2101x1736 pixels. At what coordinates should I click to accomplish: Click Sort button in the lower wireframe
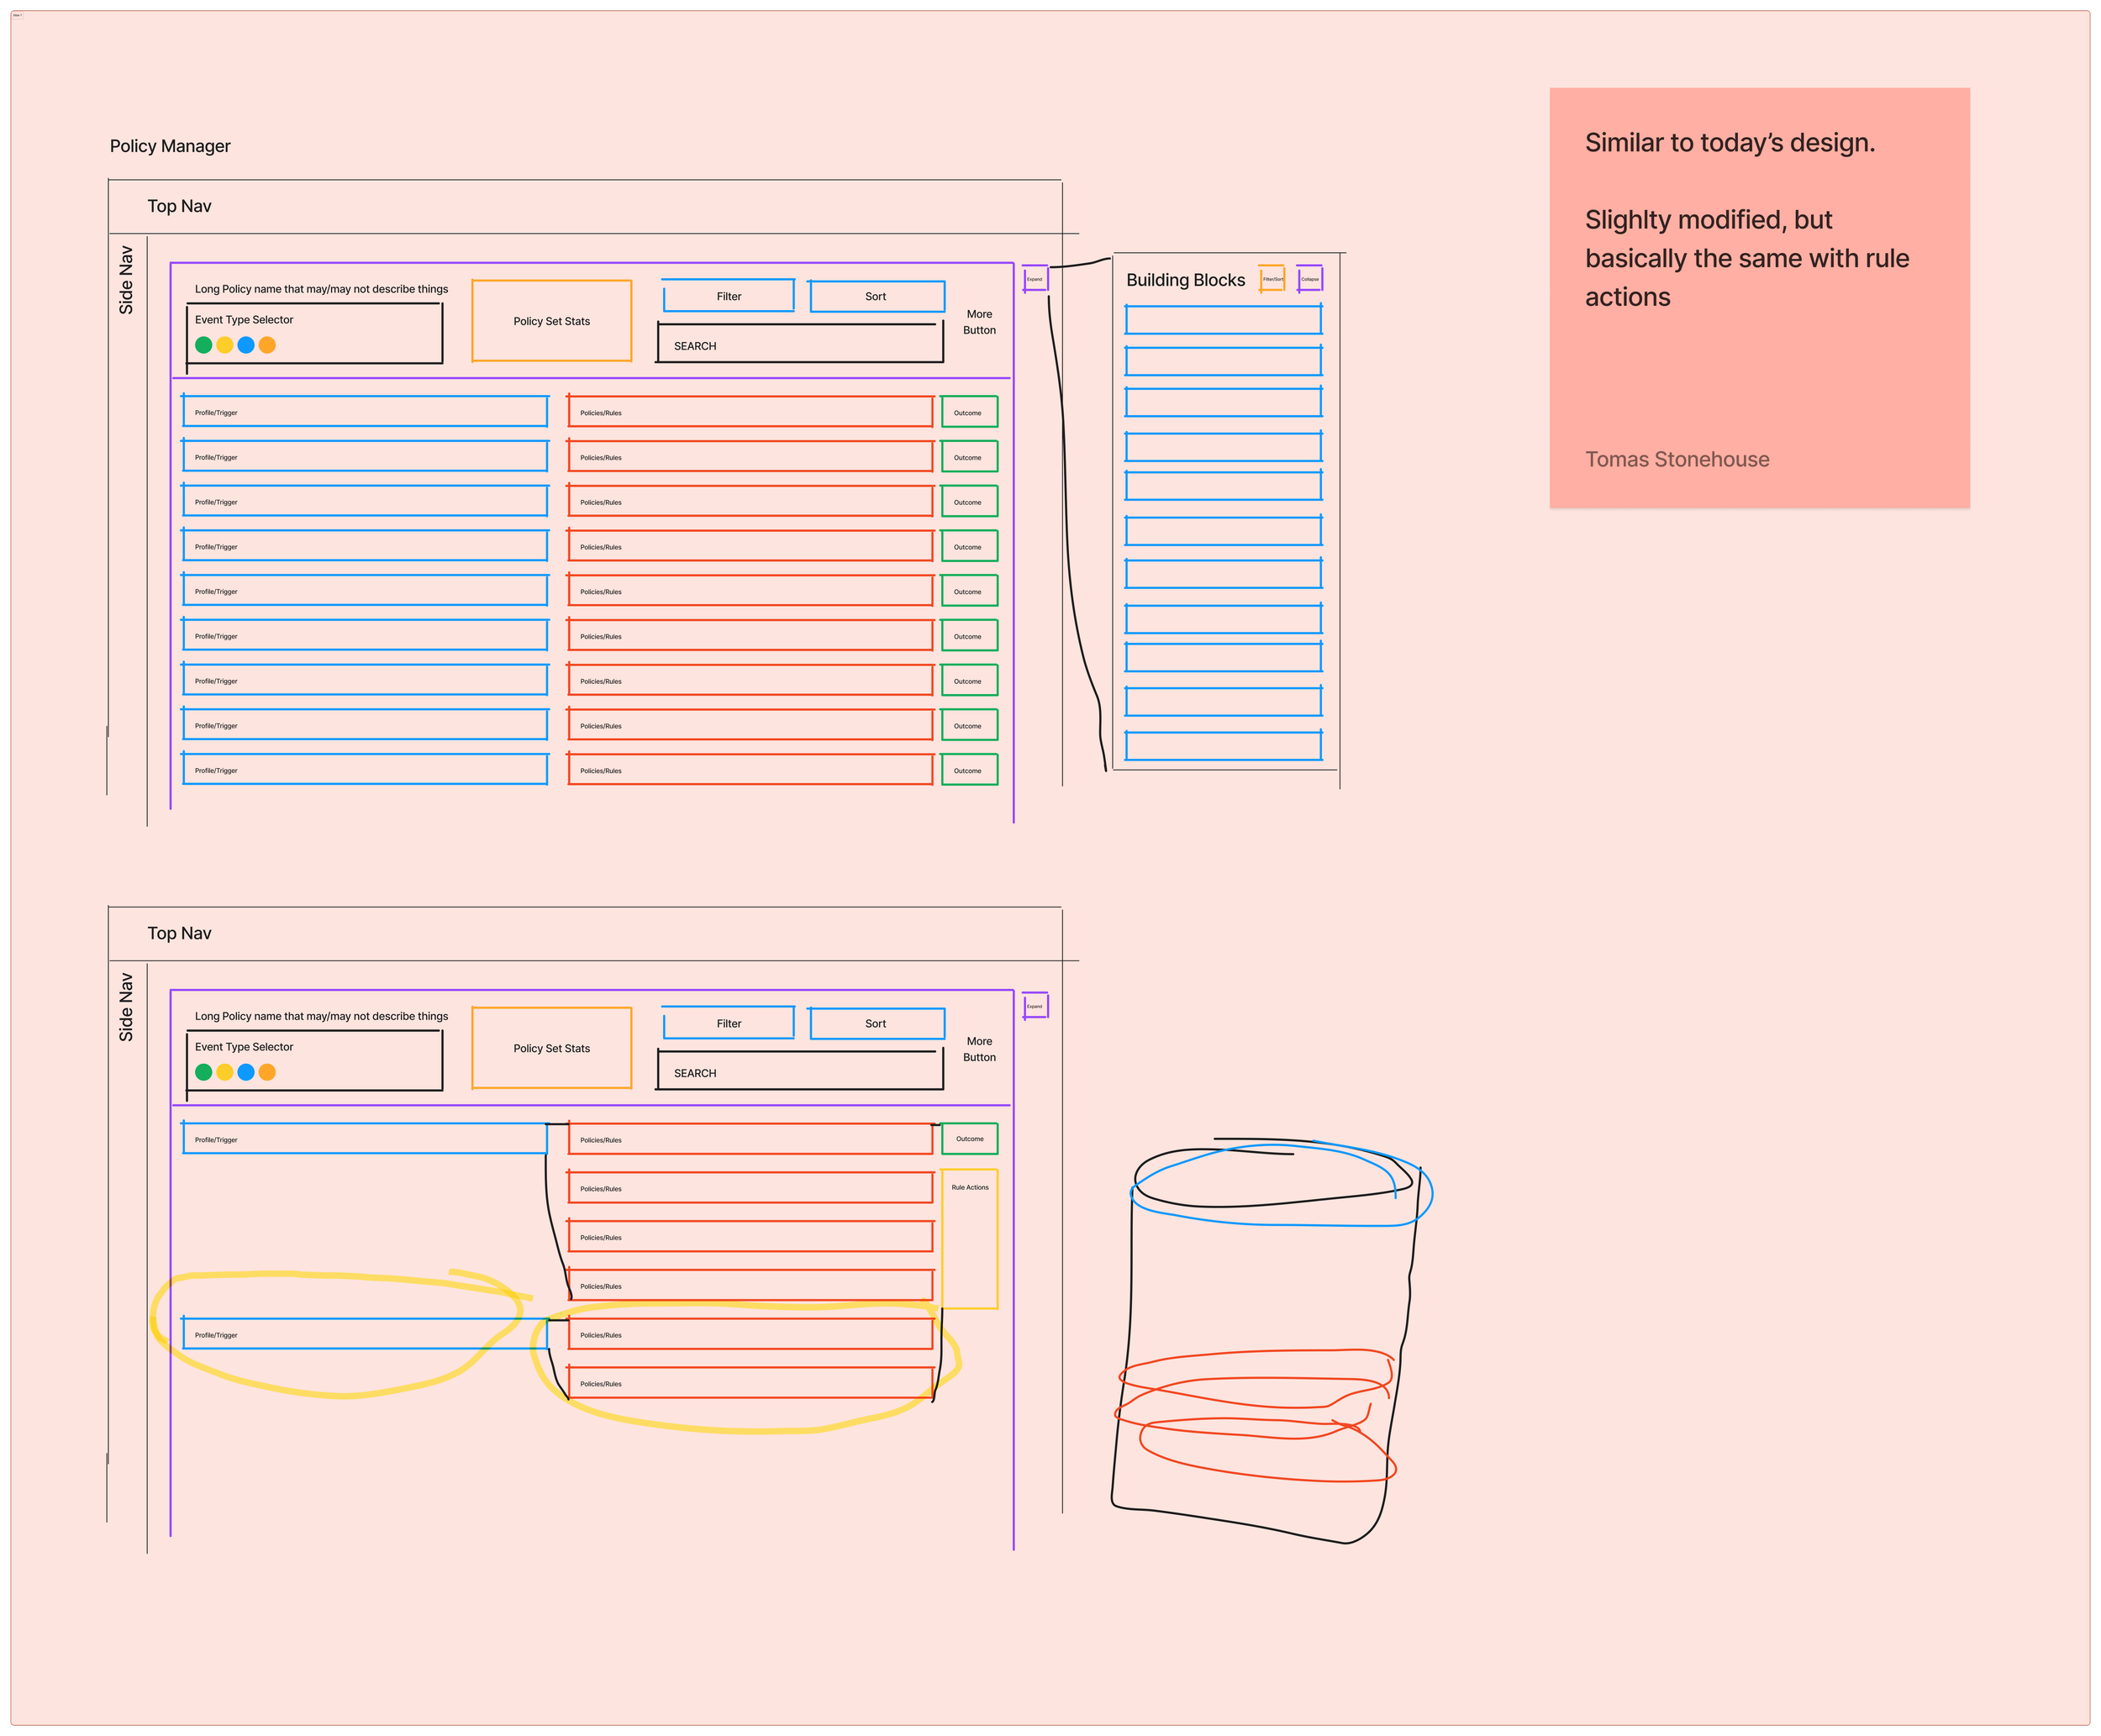pos(876,1023)
